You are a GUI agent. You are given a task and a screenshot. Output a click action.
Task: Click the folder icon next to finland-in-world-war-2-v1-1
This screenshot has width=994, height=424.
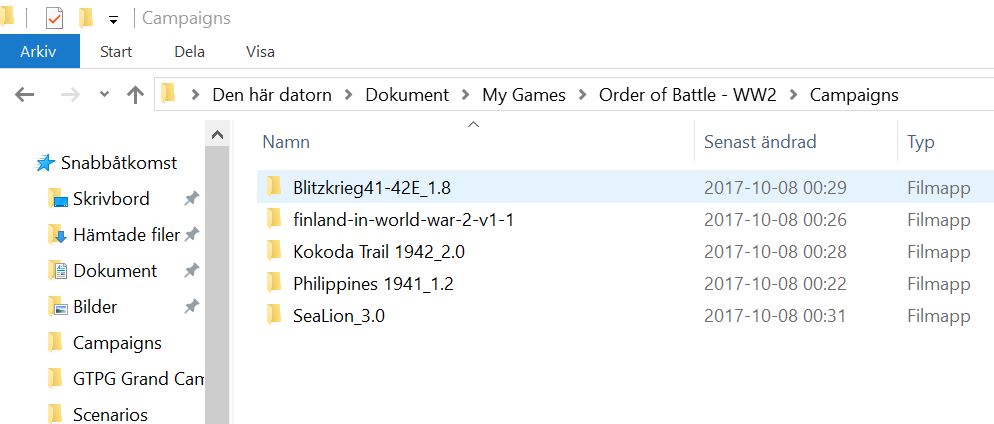click(274, 219)
